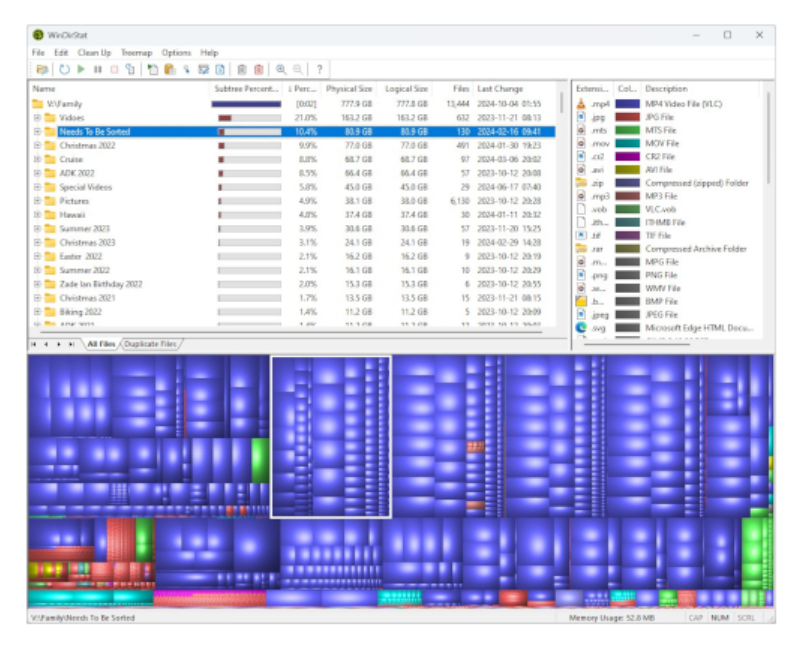Click the image file icon beside .jpg

click(581, 117)
